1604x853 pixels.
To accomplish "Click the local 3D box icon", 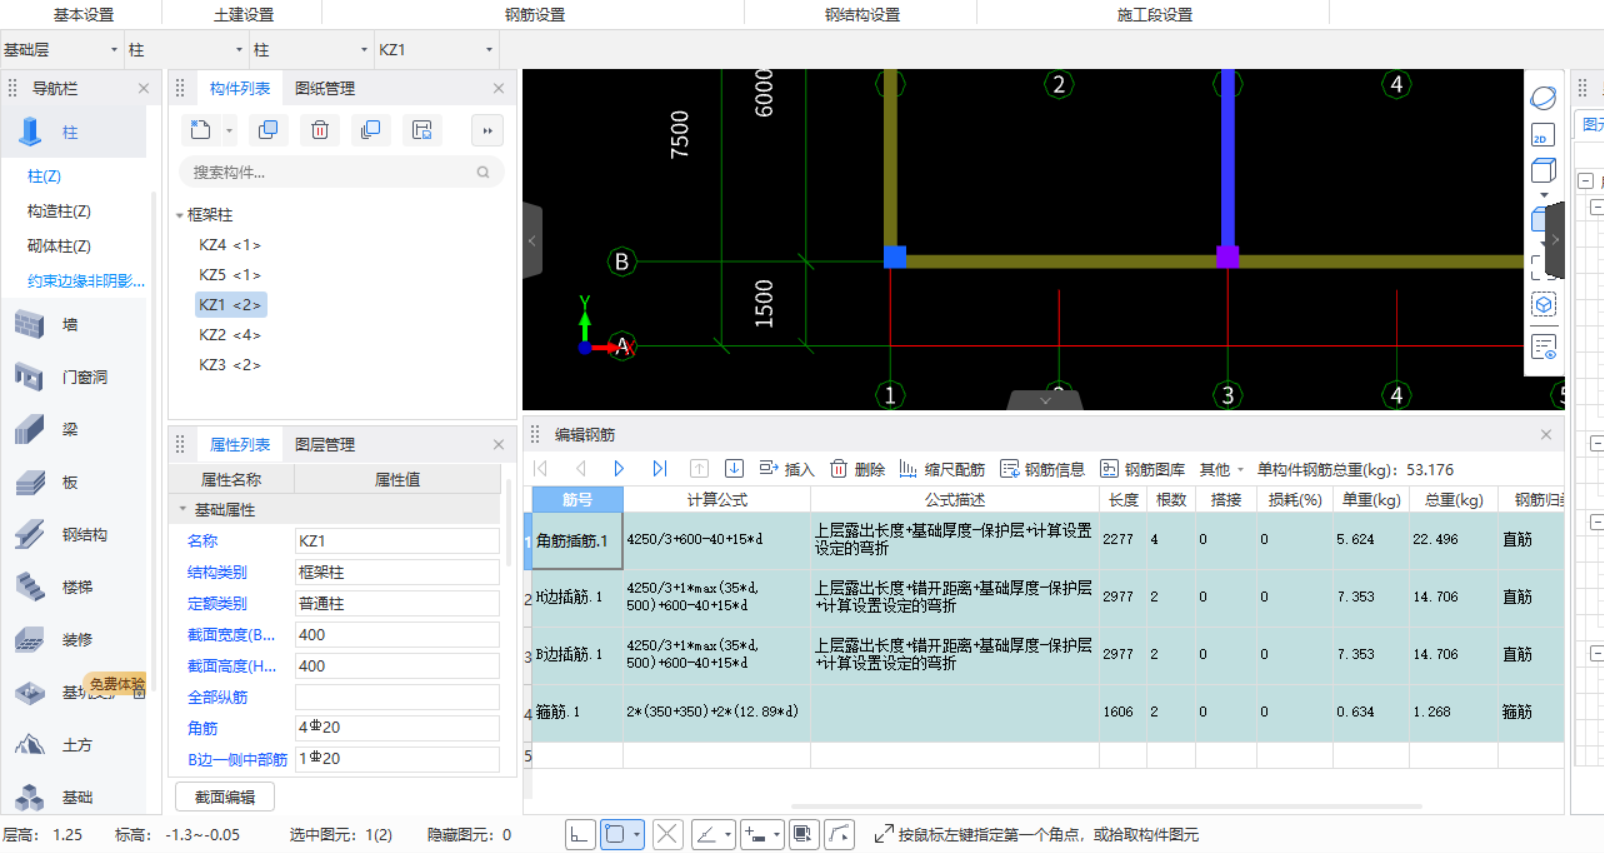I will 1543,304.
